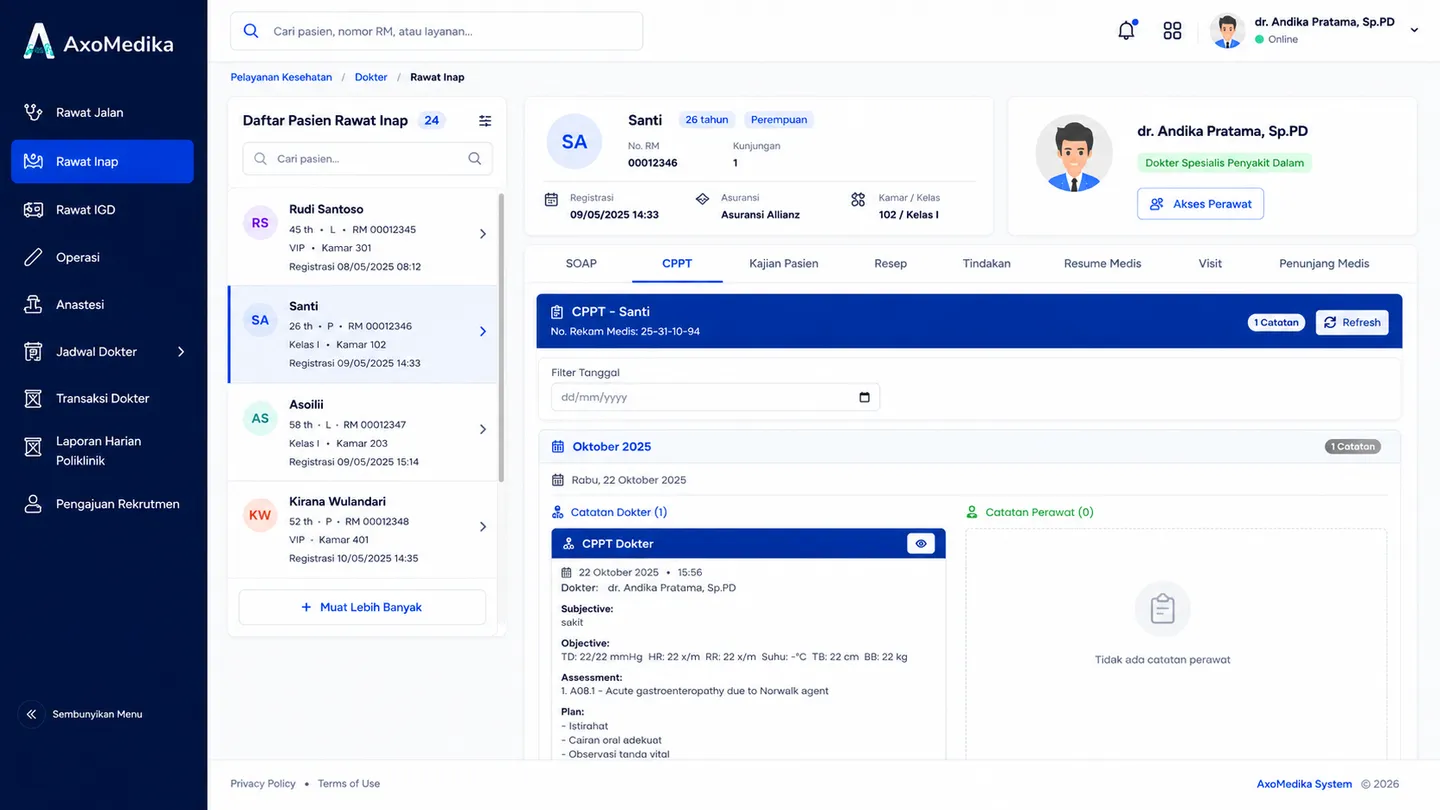Click the patient list scrollbar
1440x810 pixels.
501,337
